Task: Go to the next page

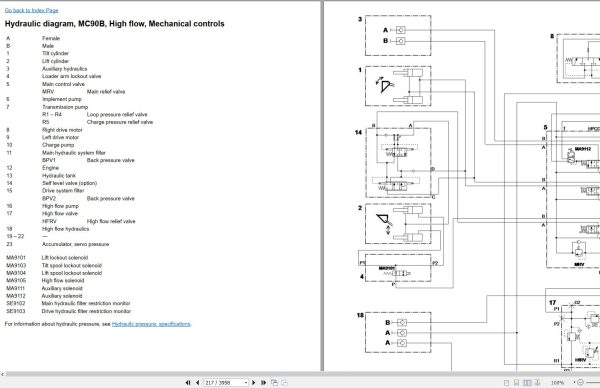Action: [253, 382]
